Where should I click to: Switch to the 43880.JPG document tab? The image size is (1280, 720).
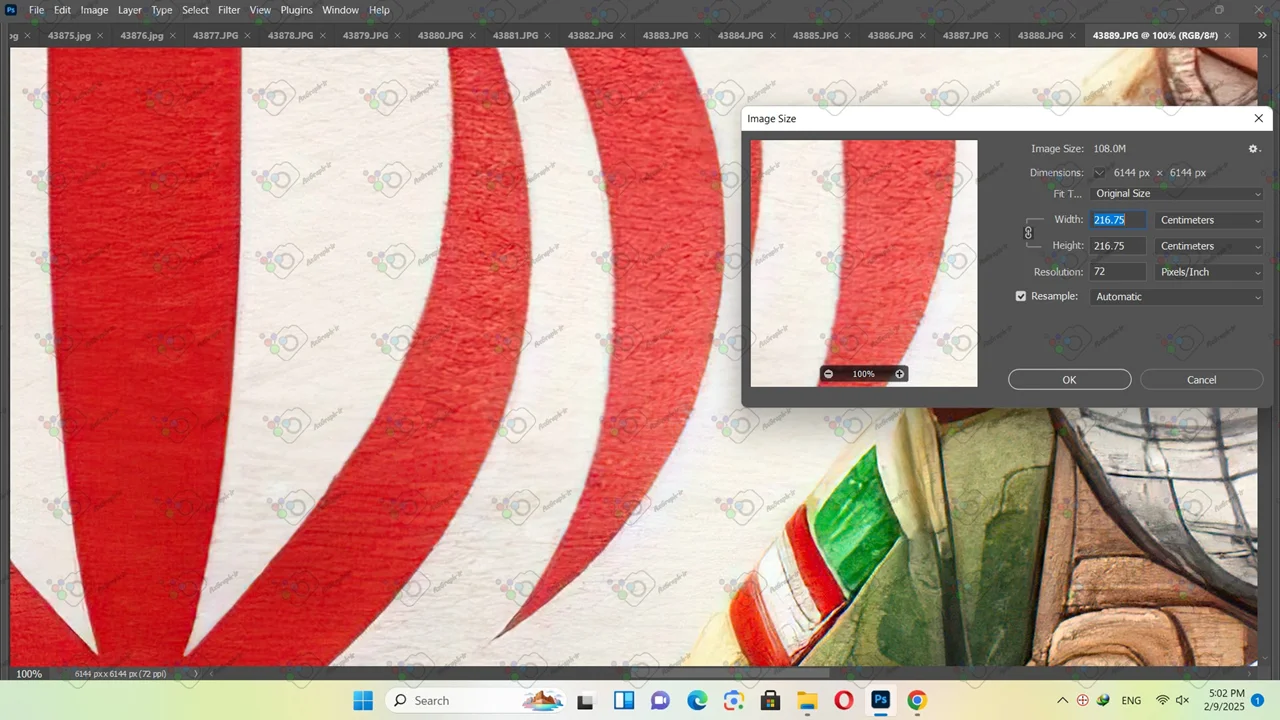pos(440,35)
